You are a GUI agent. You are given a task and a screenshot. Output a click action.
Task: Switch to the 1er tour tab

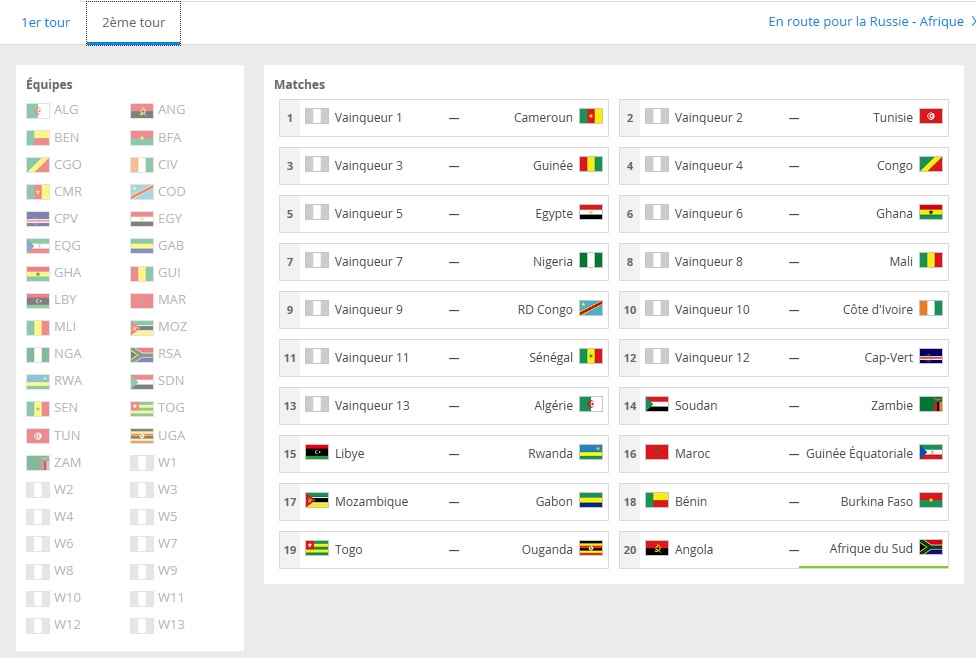coord(46,22)
